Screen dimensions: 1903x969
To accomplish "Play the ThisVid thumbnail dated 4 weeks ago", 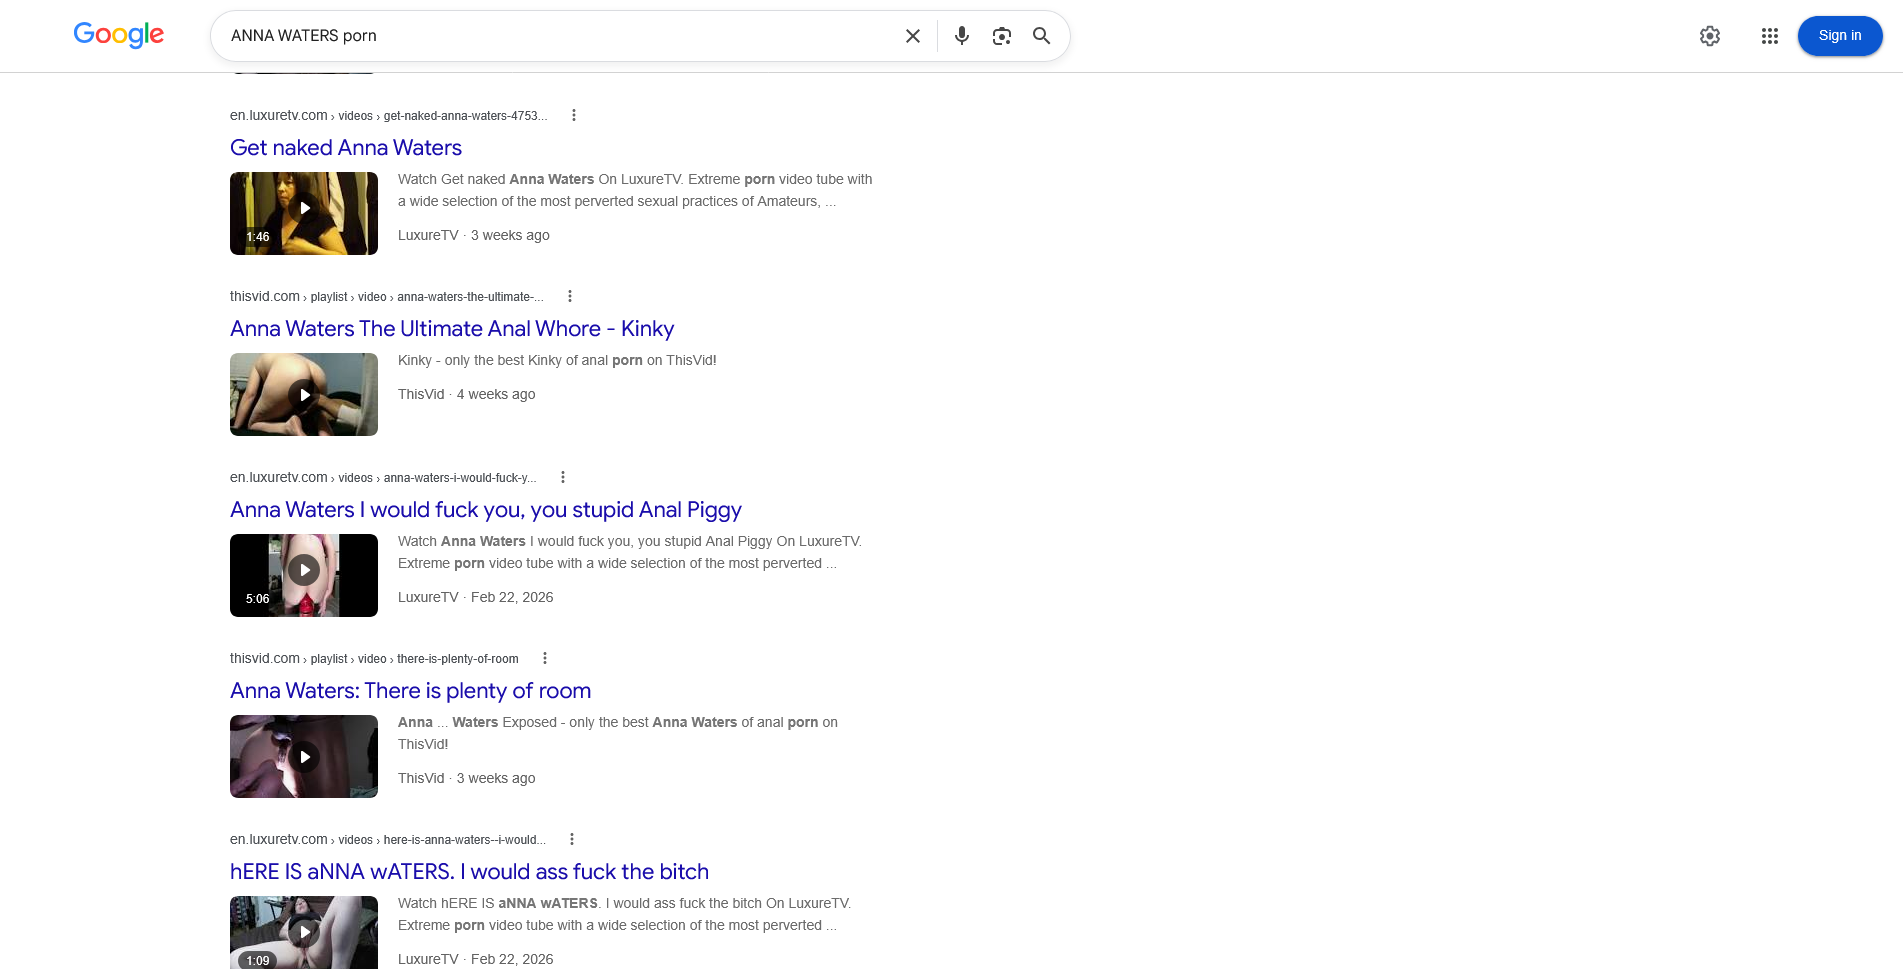I will tap(304, 394).
